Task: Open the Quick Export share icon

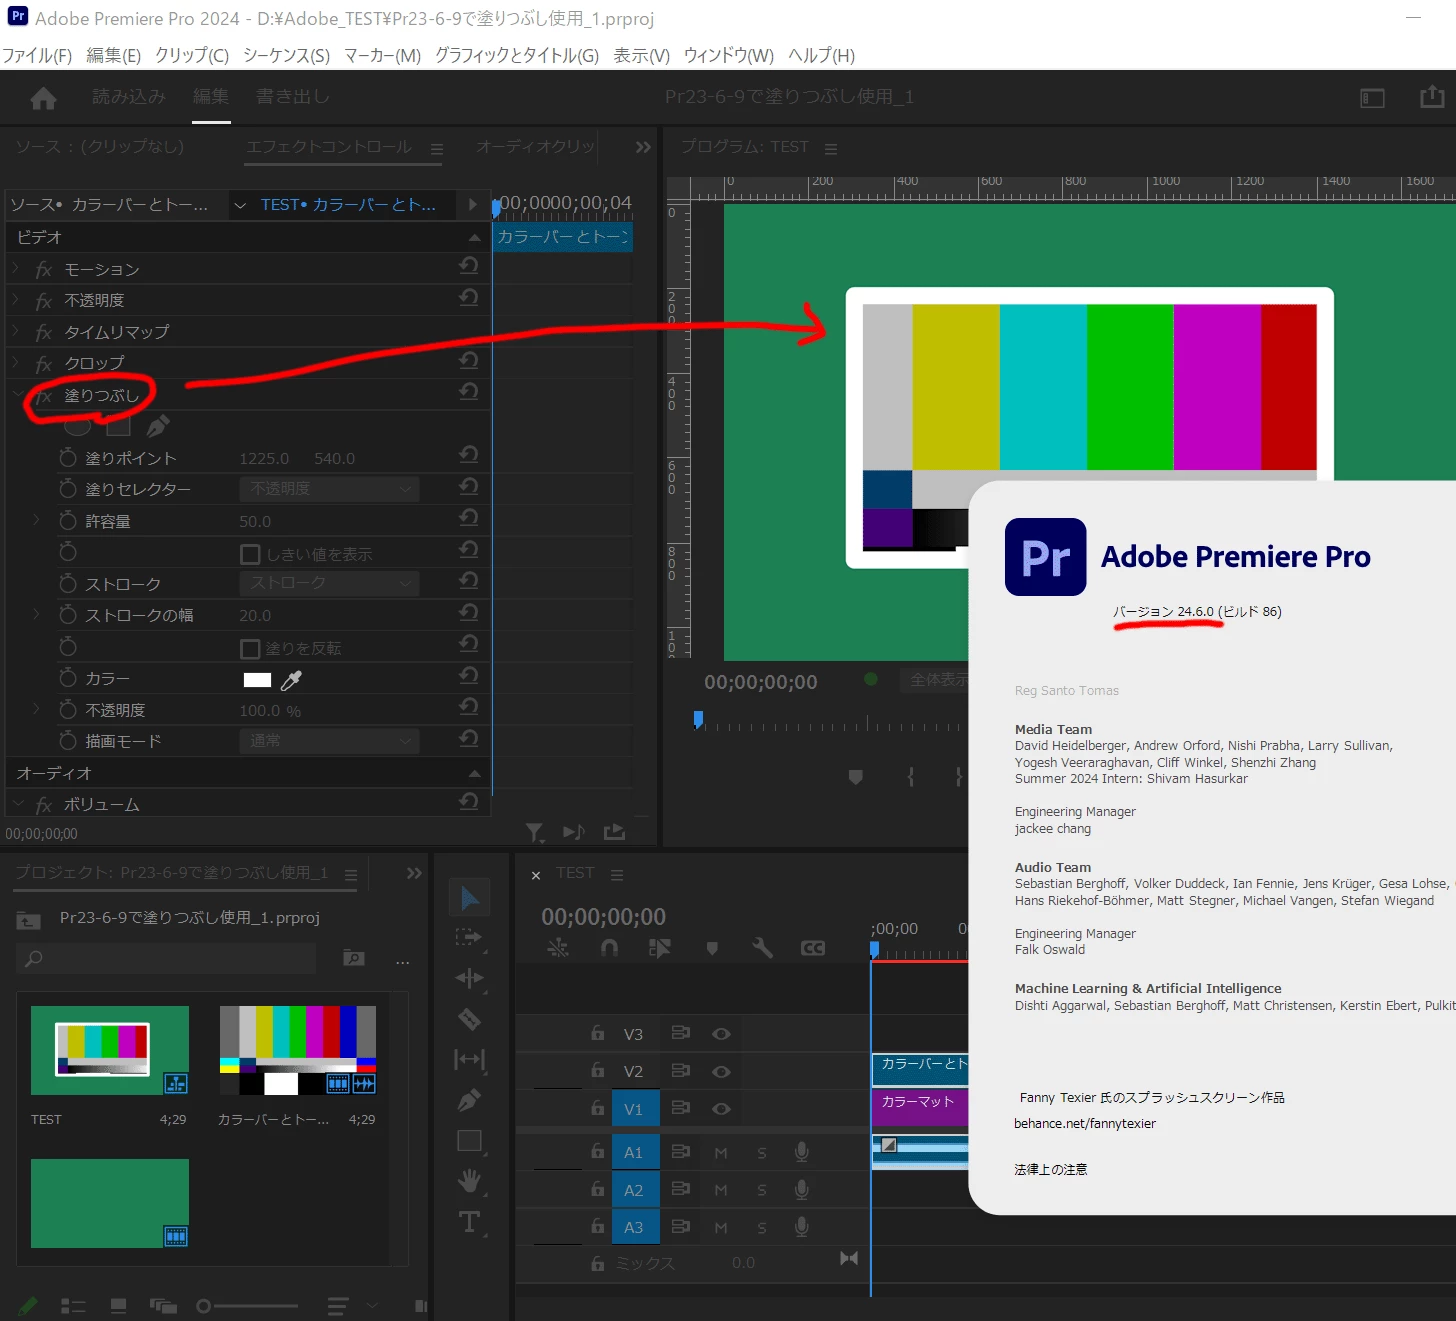Action: [x=1432, y=97]
